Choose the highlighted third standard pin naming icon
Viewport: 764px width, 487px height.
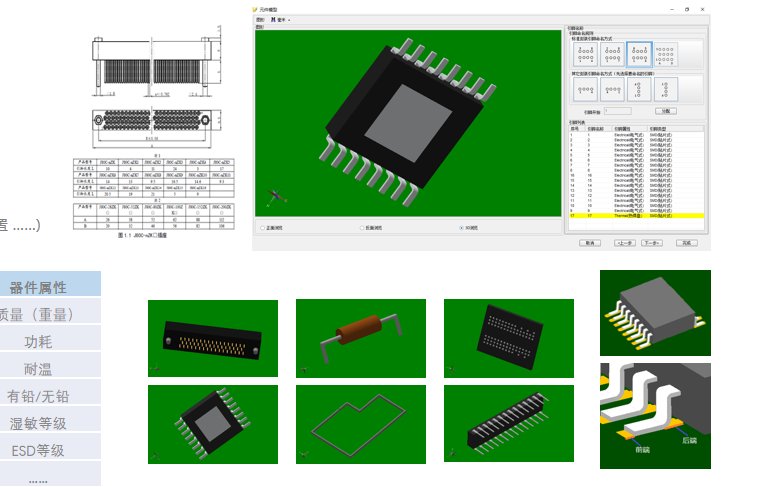tap(639, 54)
